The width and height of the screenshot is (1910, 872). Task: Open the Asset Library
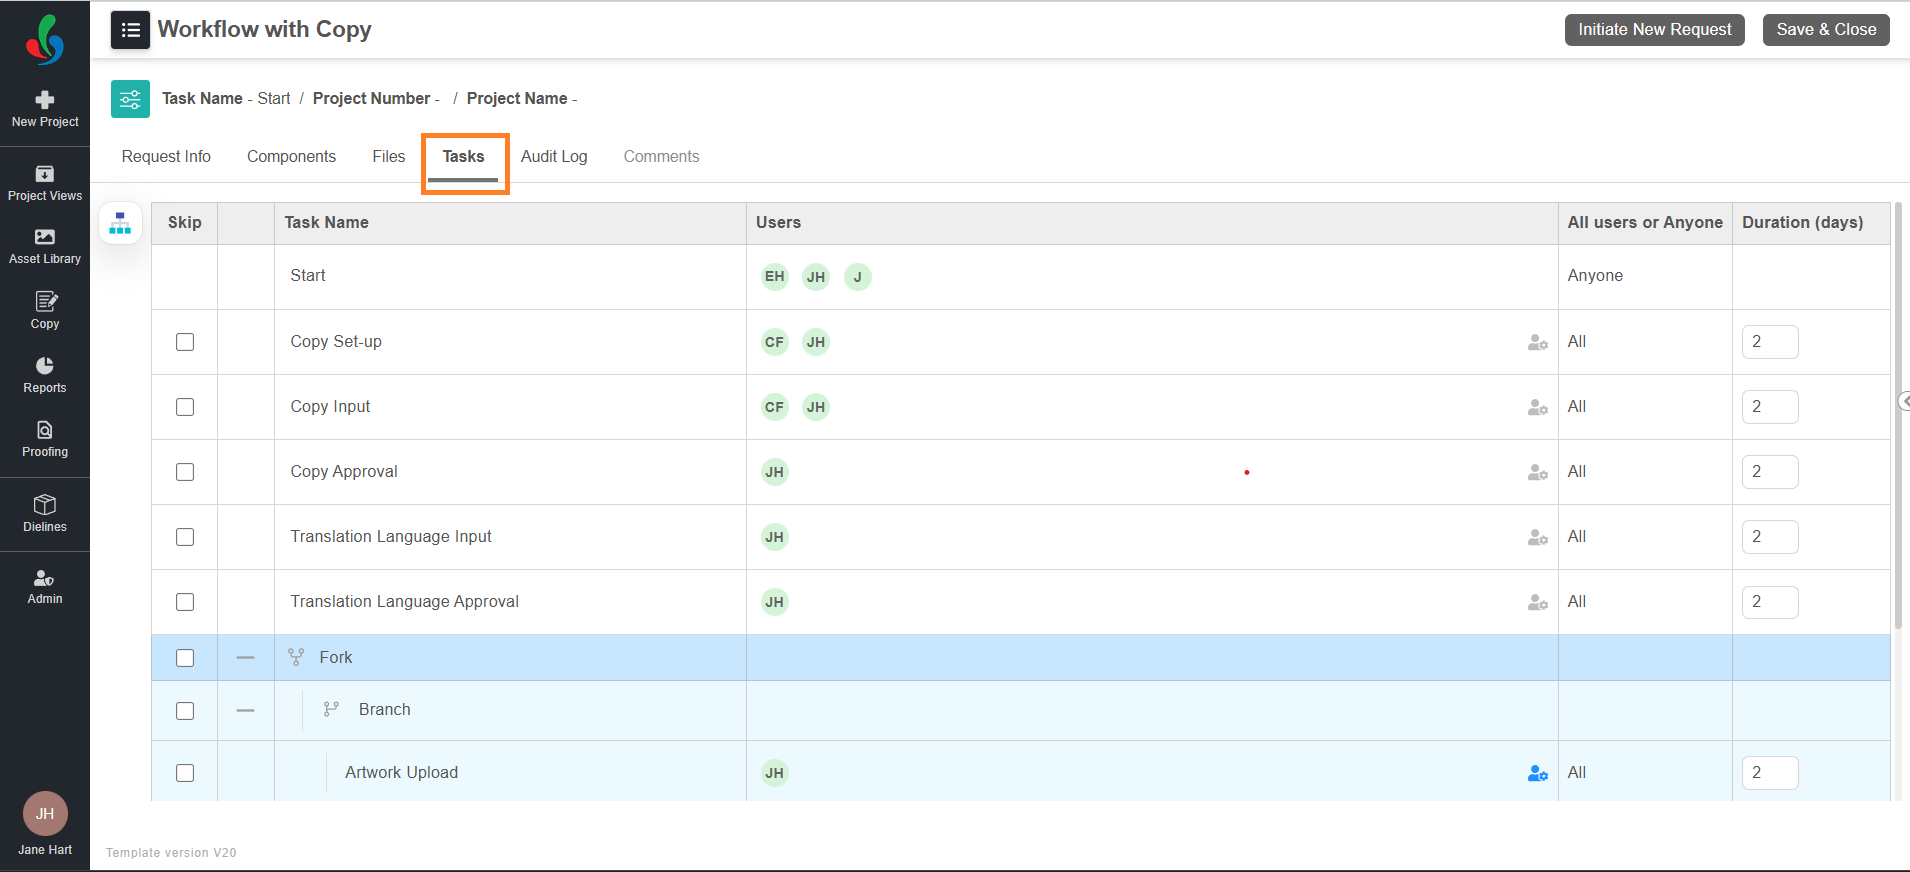(45, 247)
